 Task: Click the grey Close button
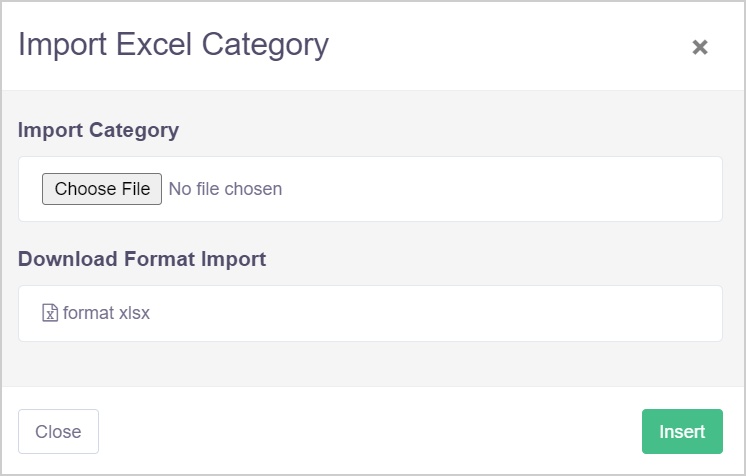(x=58, y=432)
